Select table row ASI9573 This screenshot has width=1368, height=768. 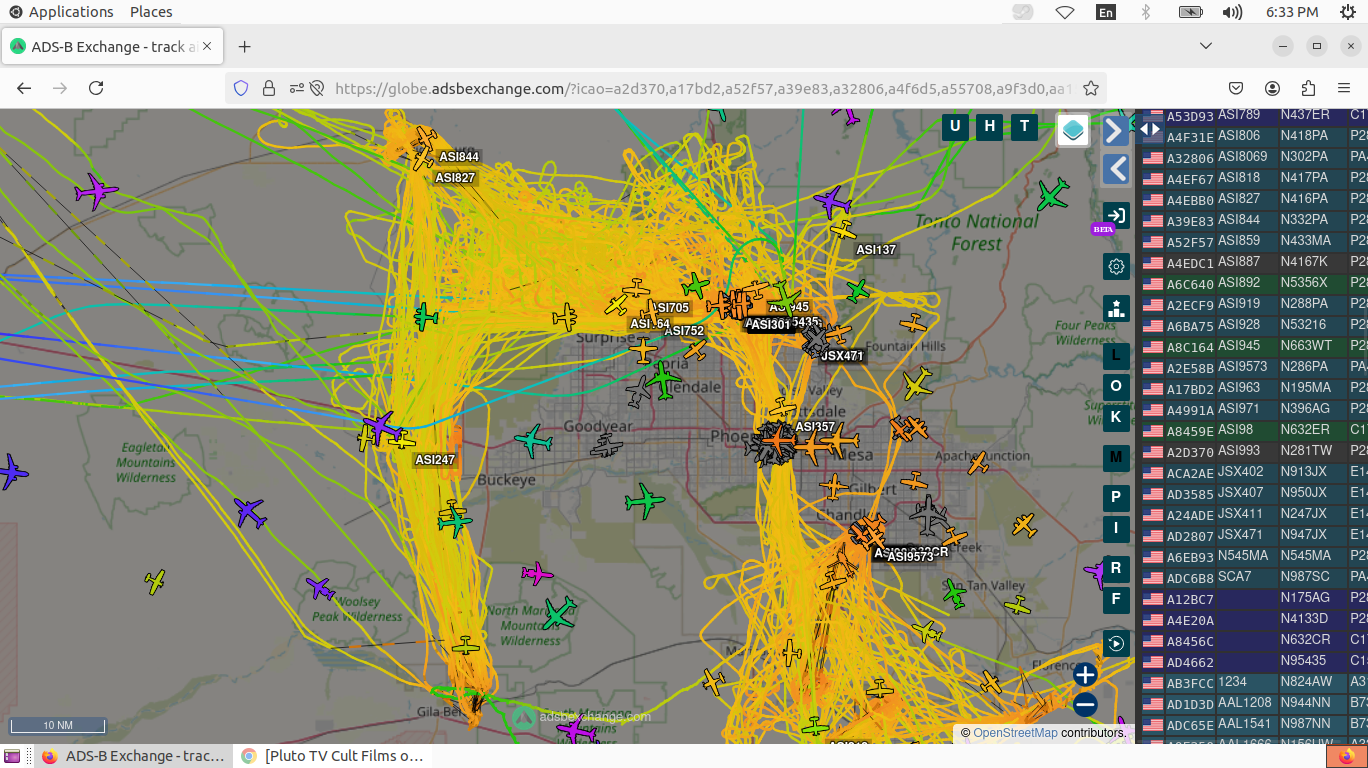pos(1254,367)
